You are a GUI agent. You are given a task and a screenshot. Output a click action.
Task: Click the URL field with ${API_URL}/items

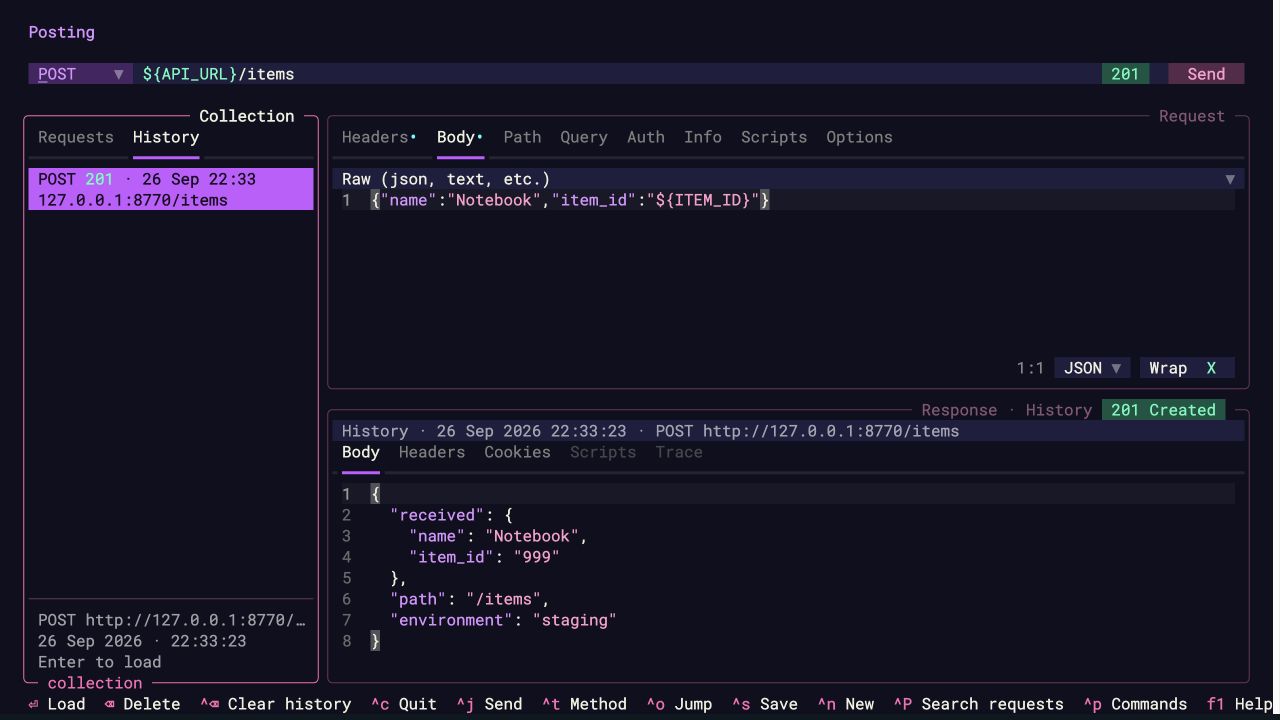pyautogui.click(x=617, y=74)
